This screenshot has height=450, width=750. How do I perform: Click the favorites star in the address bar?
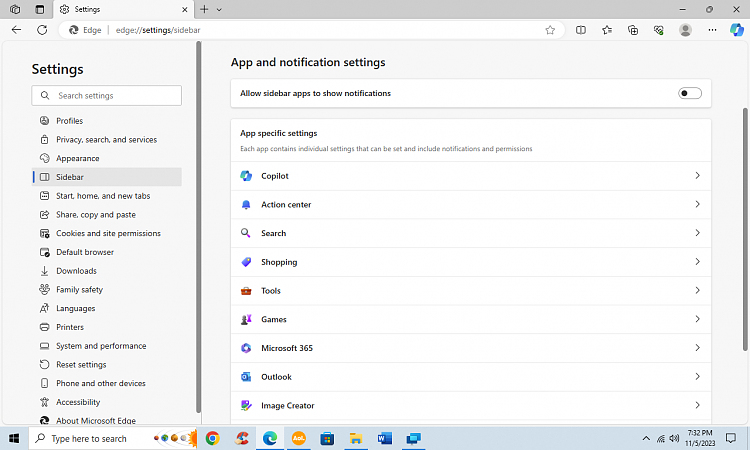point(550,30)
